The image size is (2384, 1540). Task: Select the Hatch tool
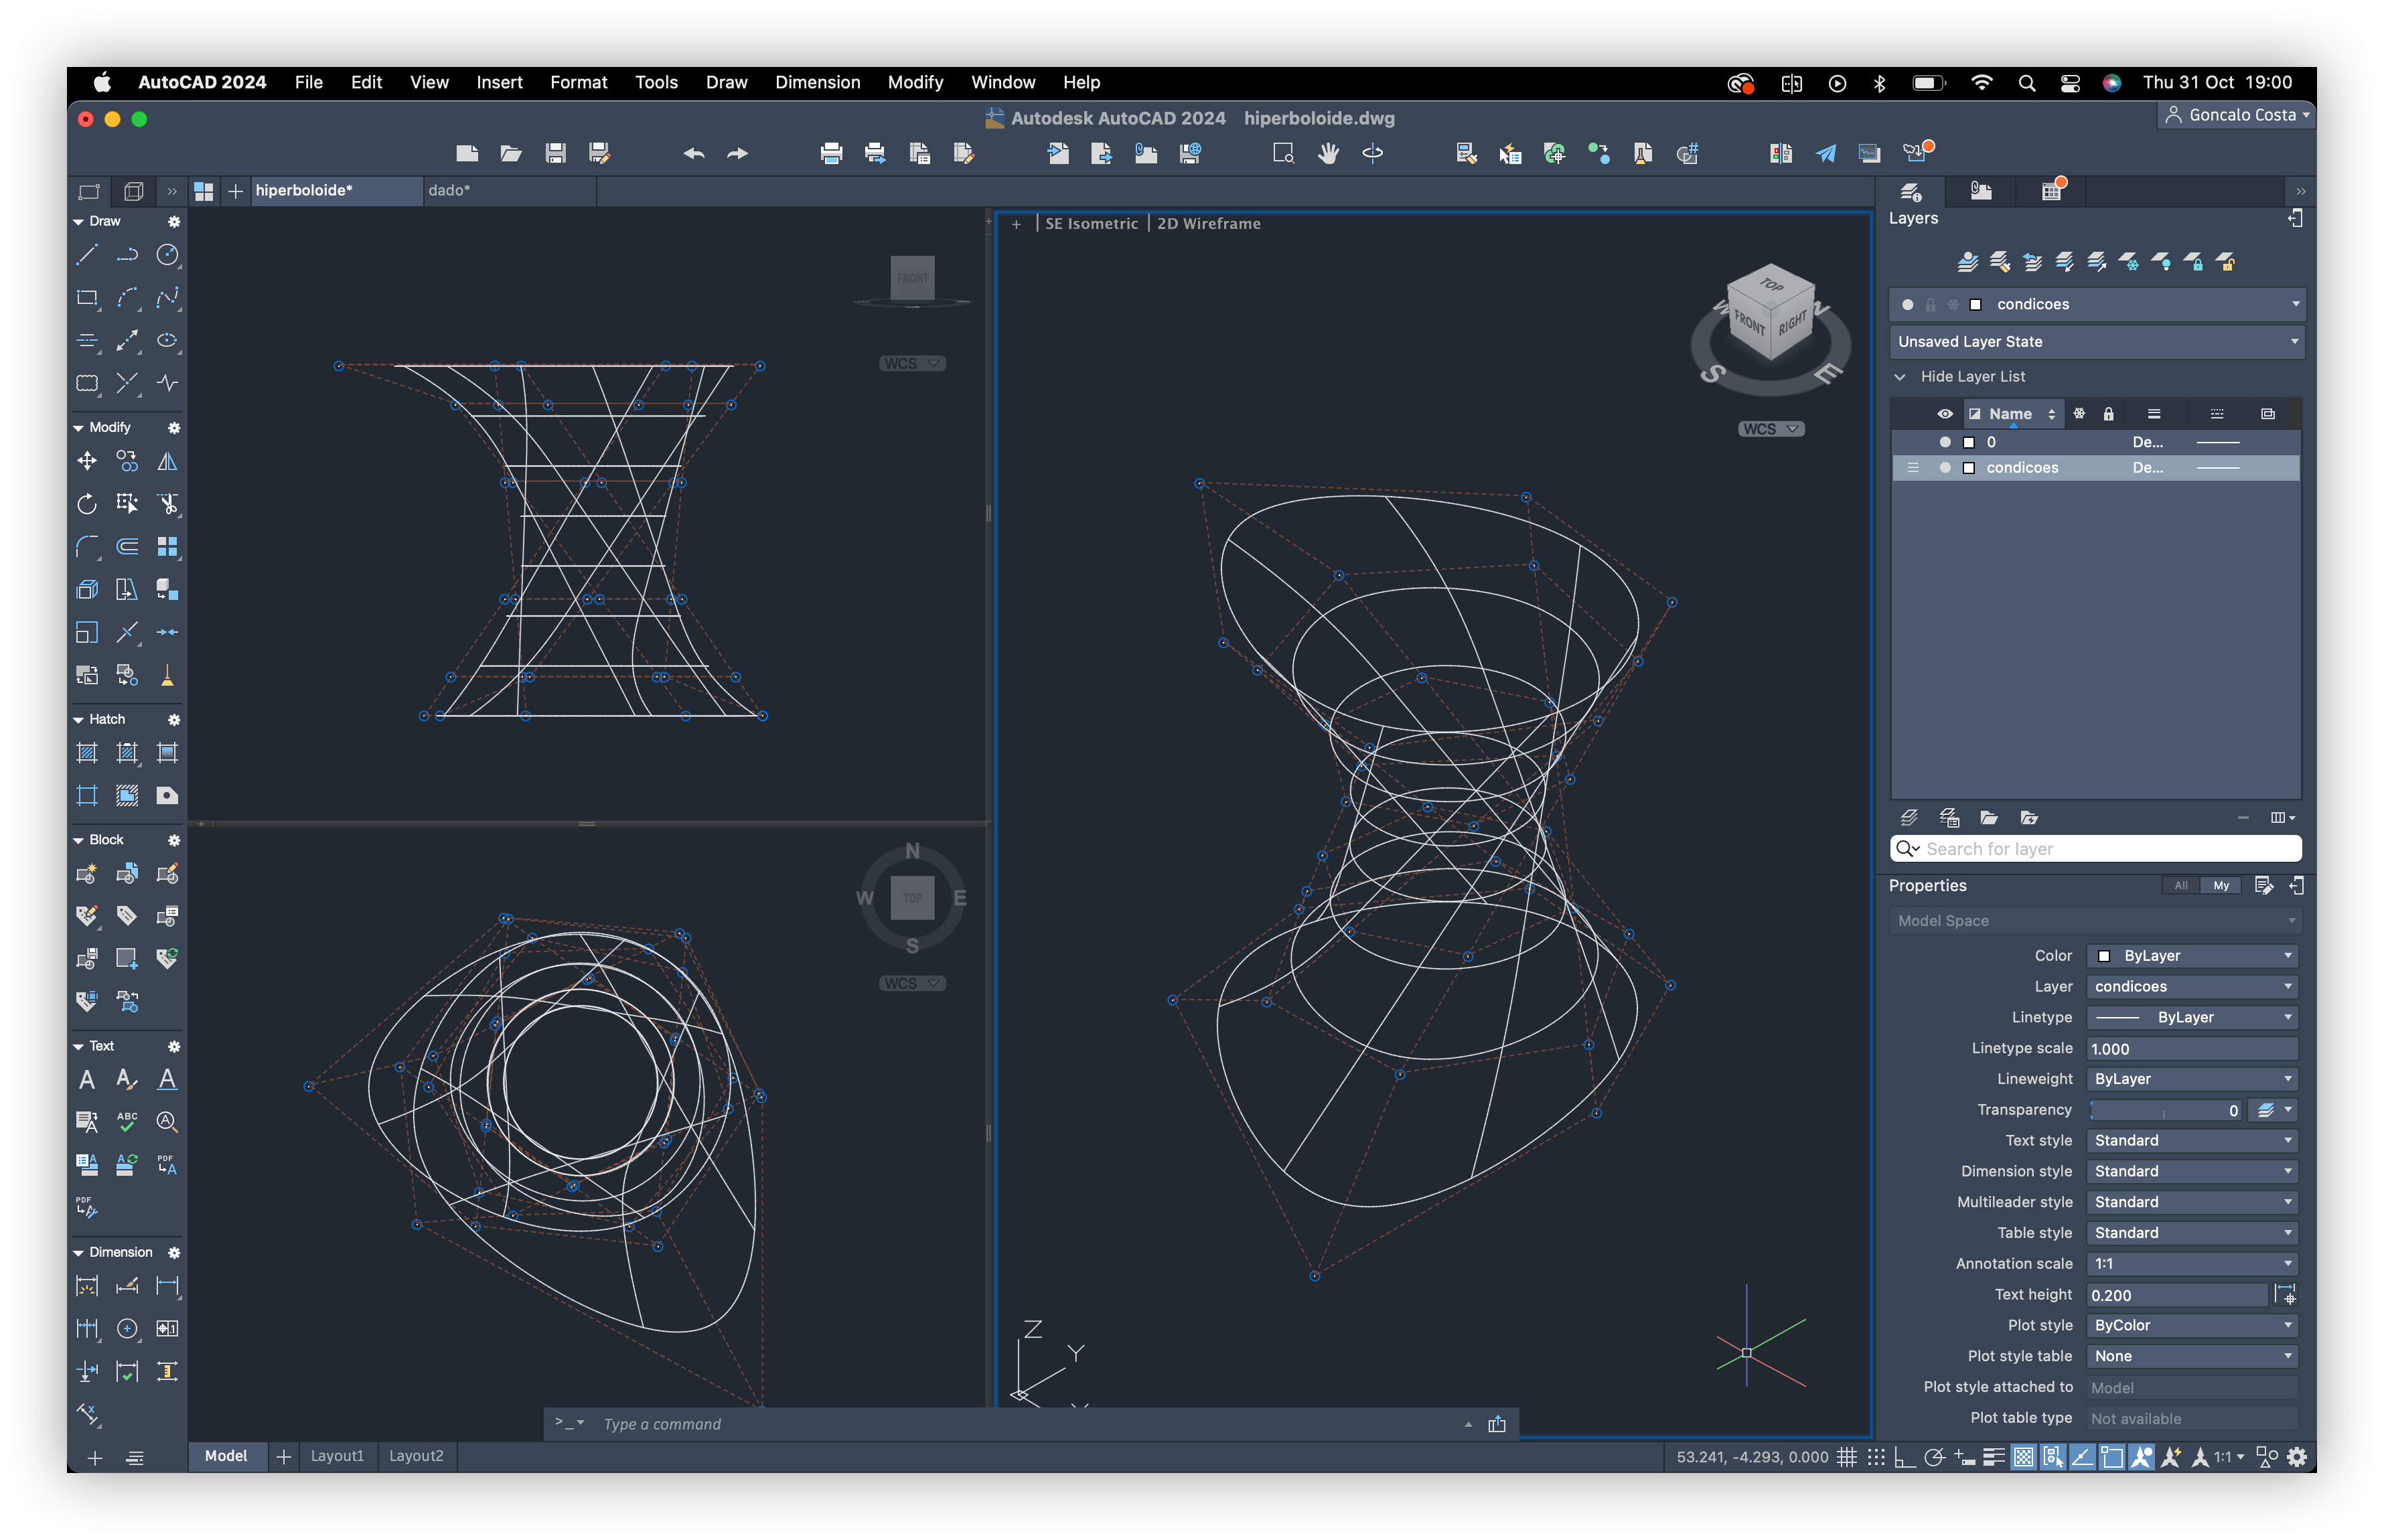click(x=87, y=753)
